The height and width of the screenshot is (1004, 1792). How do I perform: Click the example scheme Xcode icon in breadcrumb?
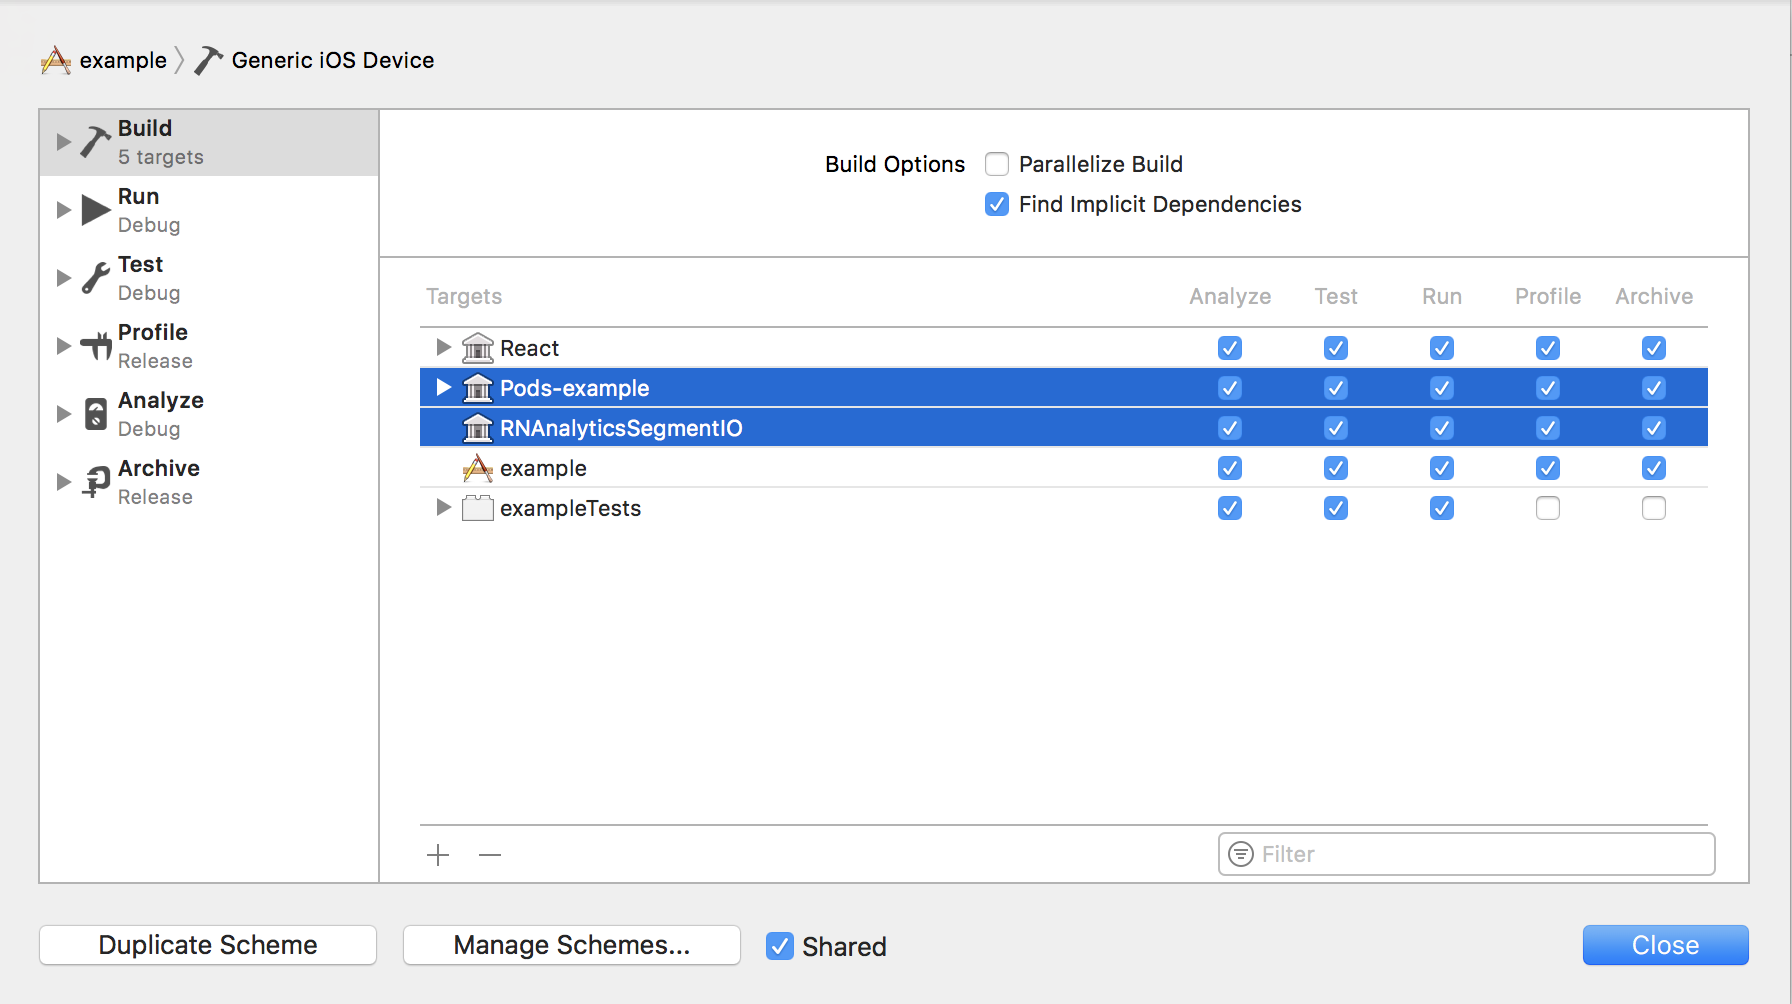[56, 61]
